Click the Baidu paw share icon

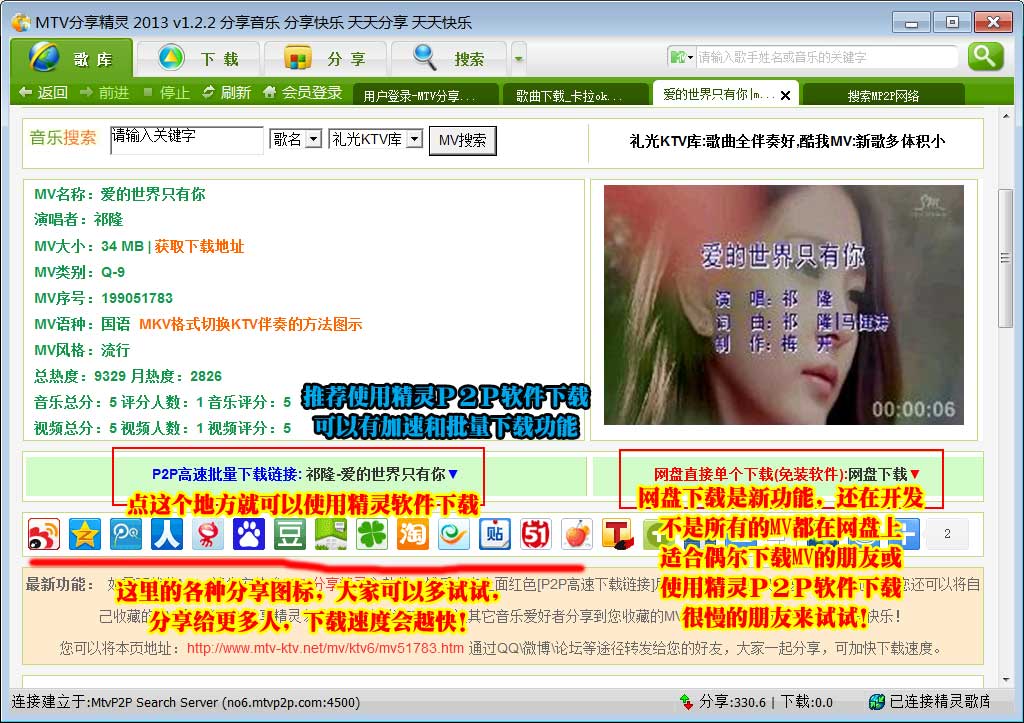coord(249,534)
